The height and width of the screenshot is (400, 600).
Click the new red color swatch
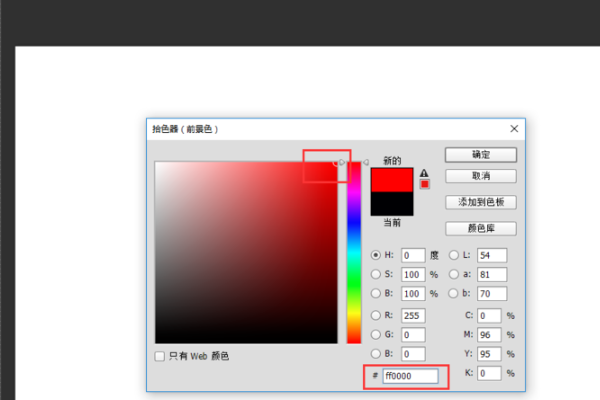[391, 180]
